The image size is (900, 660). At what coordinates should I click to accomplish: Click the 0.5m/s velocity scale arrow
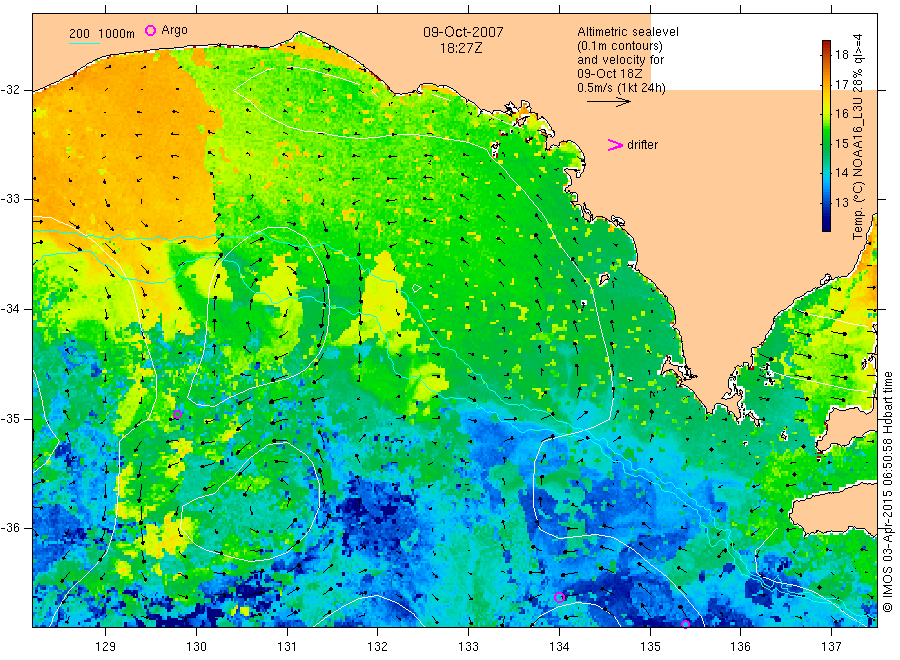click(x=608, y=102)
